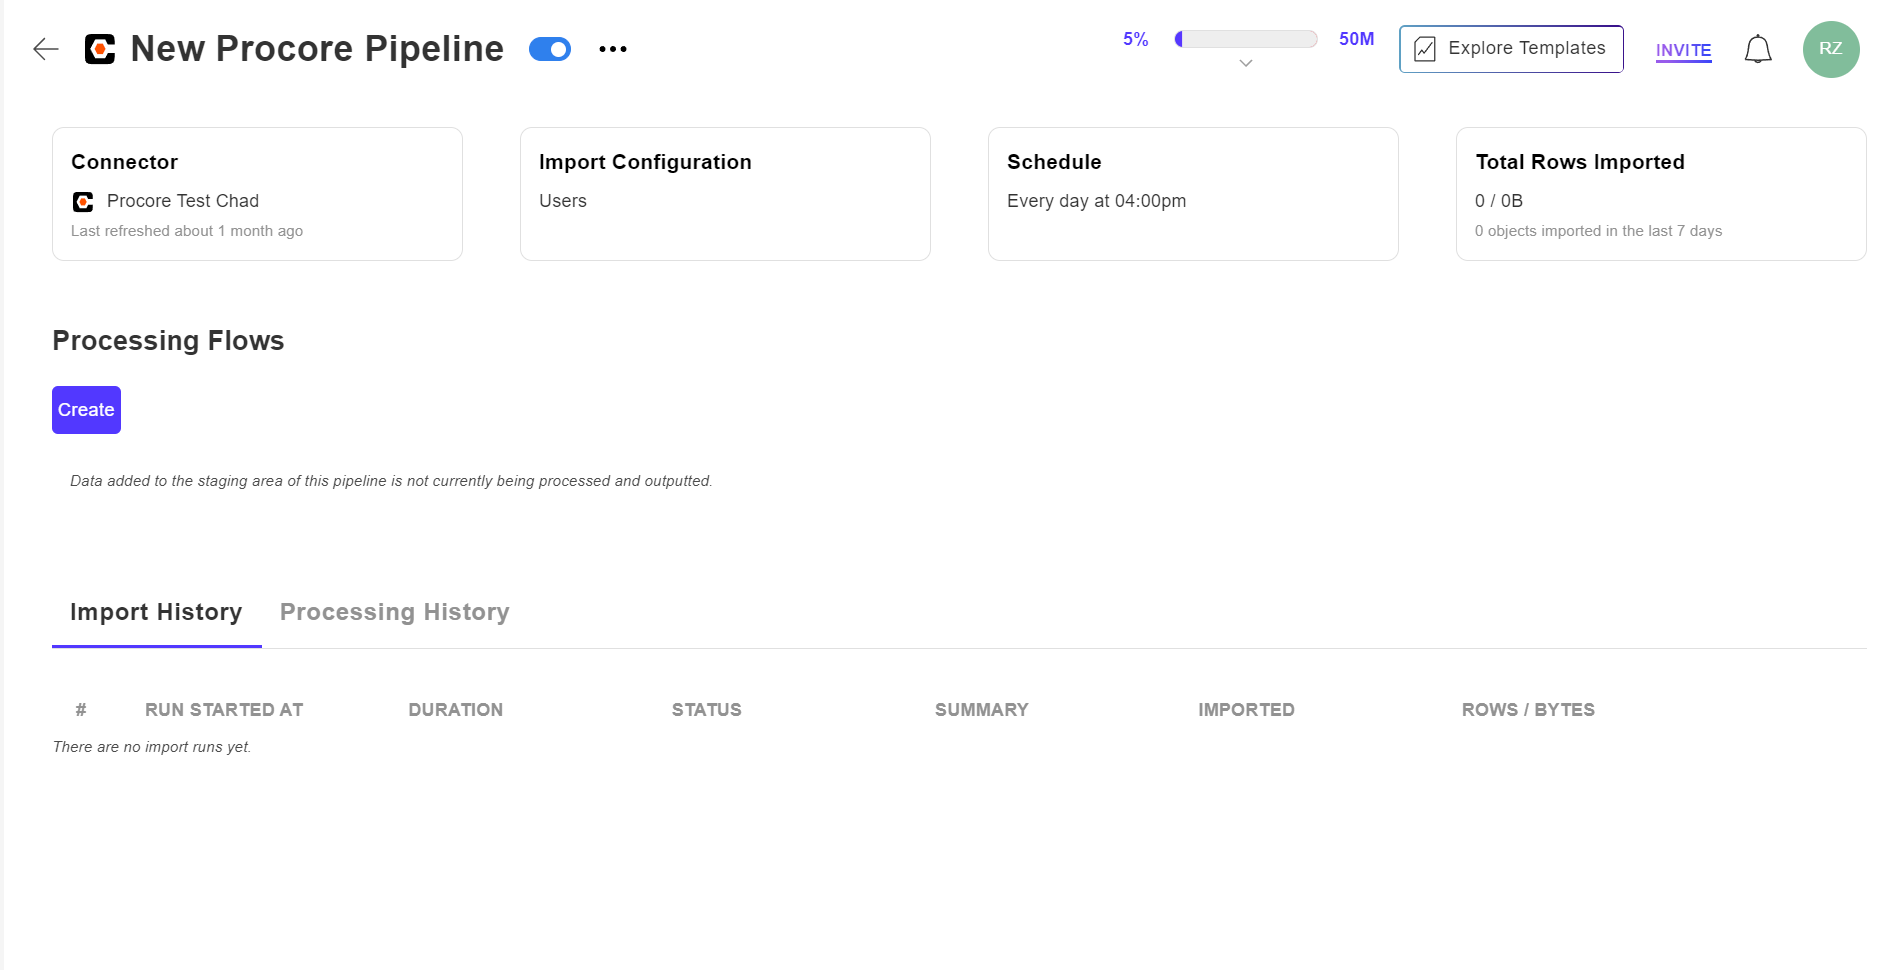This screenshot has width=1903, height=970.
Task: Open the Total Rows Imported card
Action: [x=1661, y=194]
